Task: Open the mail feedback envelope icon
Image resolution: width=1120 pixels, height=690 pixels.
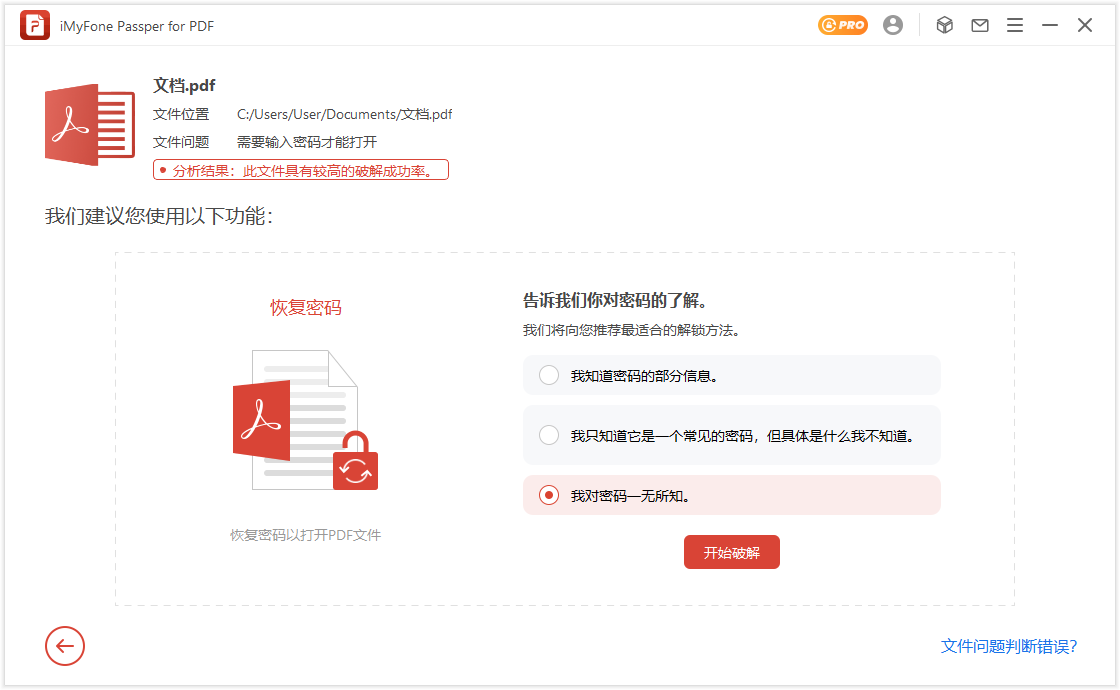Action: pos(980,26)
